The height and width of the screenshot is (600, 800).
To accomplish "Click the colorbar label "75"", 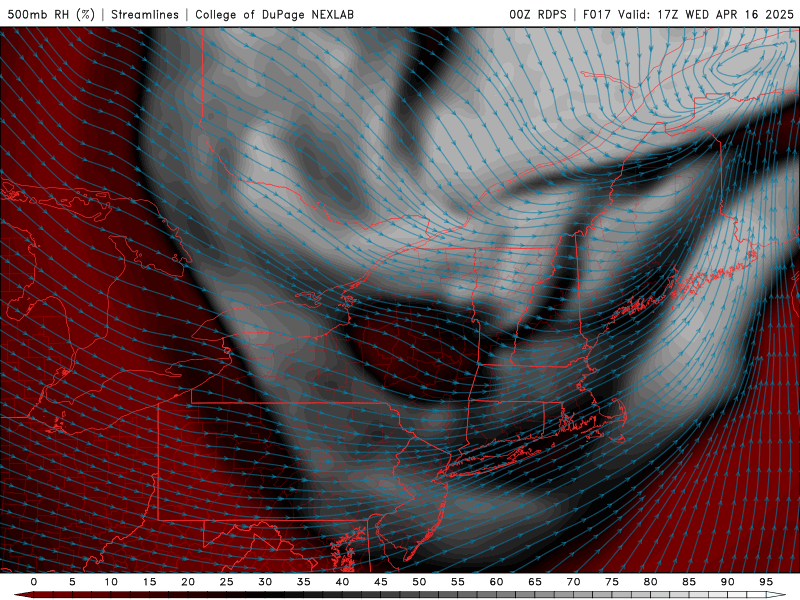I will 612,582.
